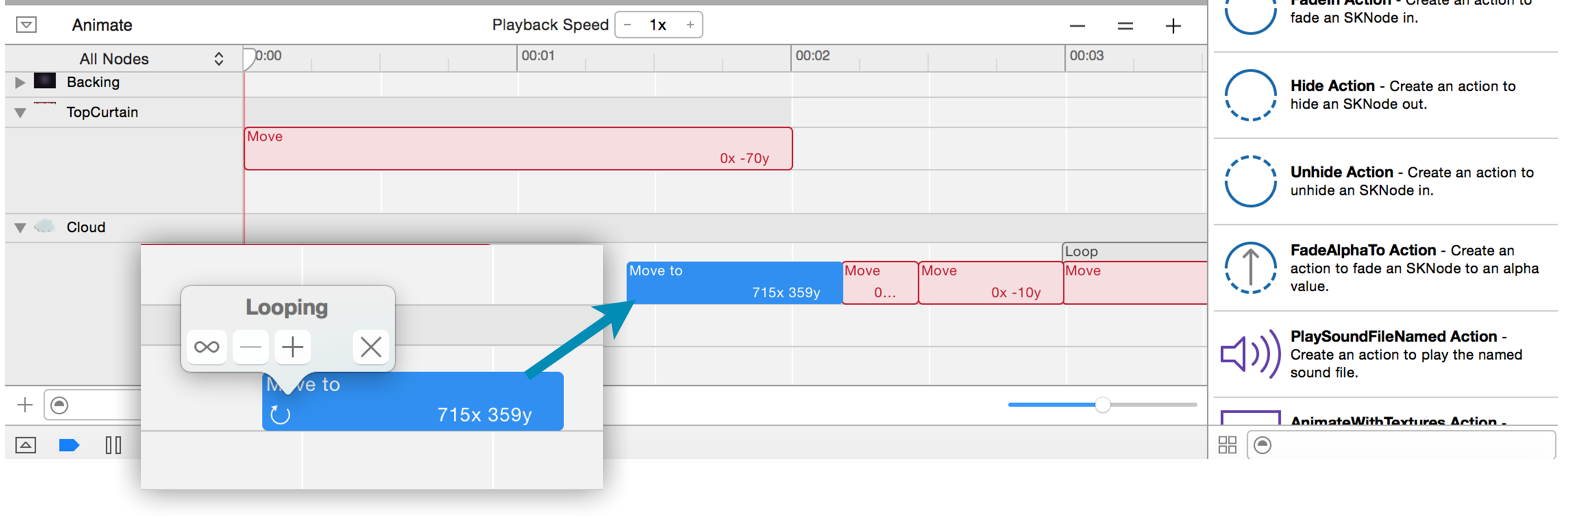Select the blue Move to 715x 359y action
The height and width of the screenshot is (518, 1596).
point(734,283)
